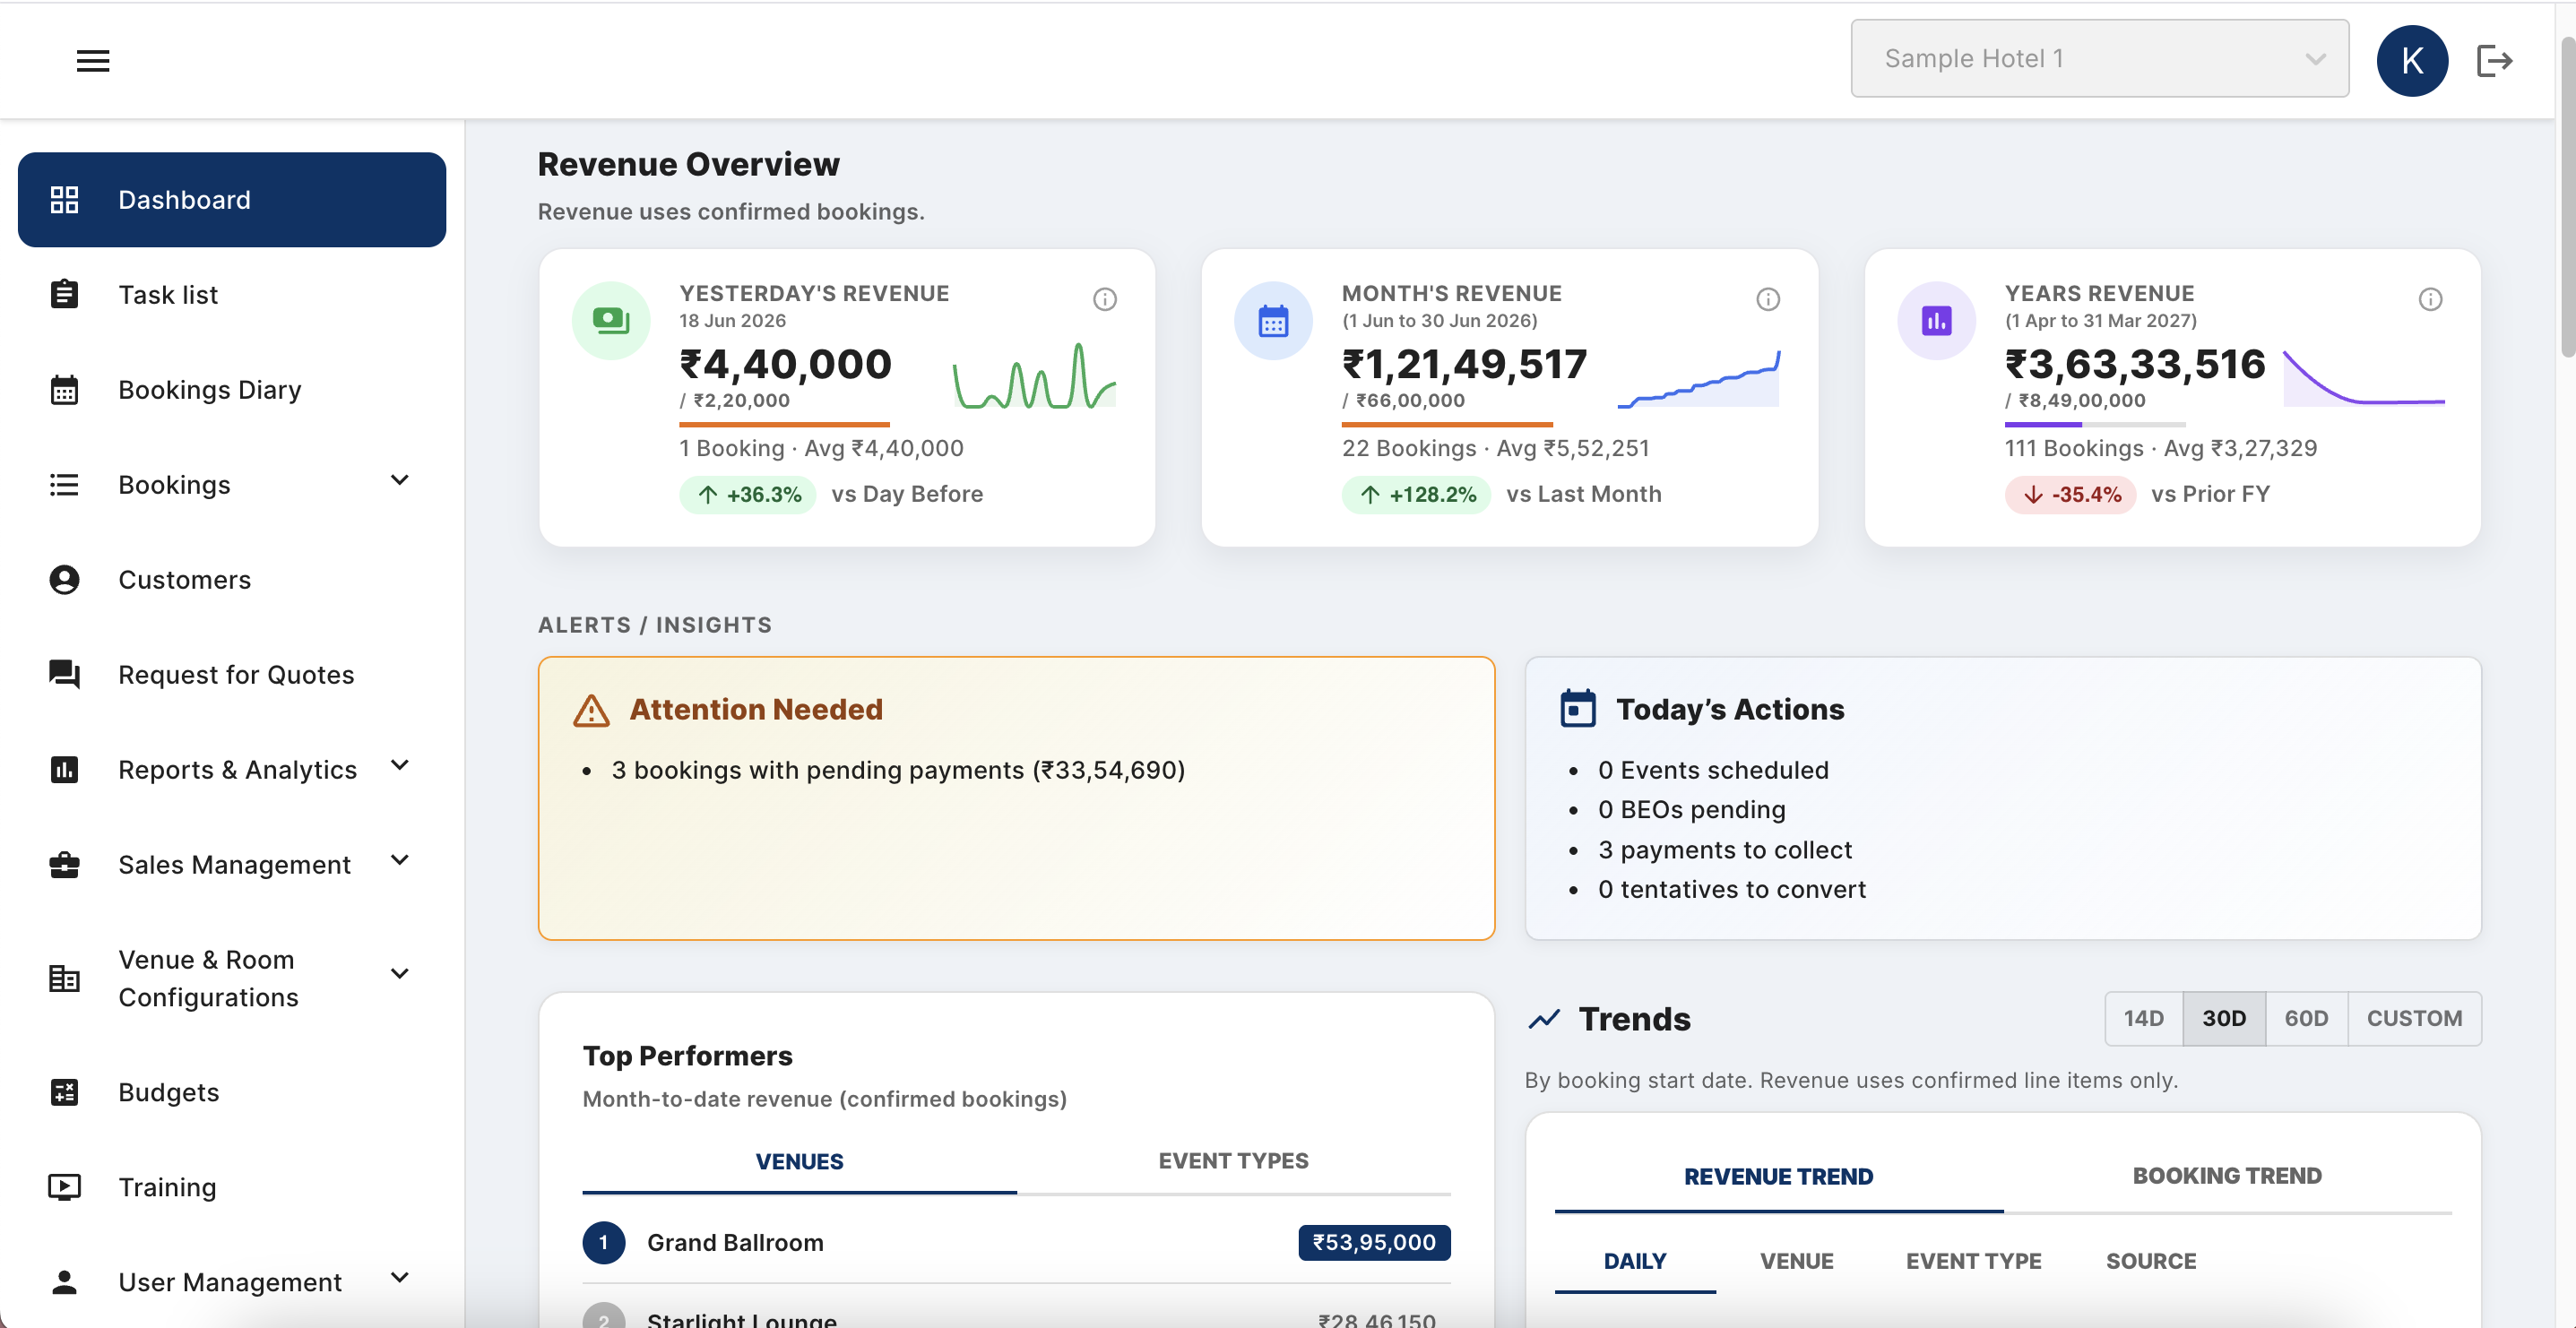Screen dimensions: 2576x1328
Task: Click the Grand Ballroom ₹53,95,000 badge
Action: coord(1374,1242)
